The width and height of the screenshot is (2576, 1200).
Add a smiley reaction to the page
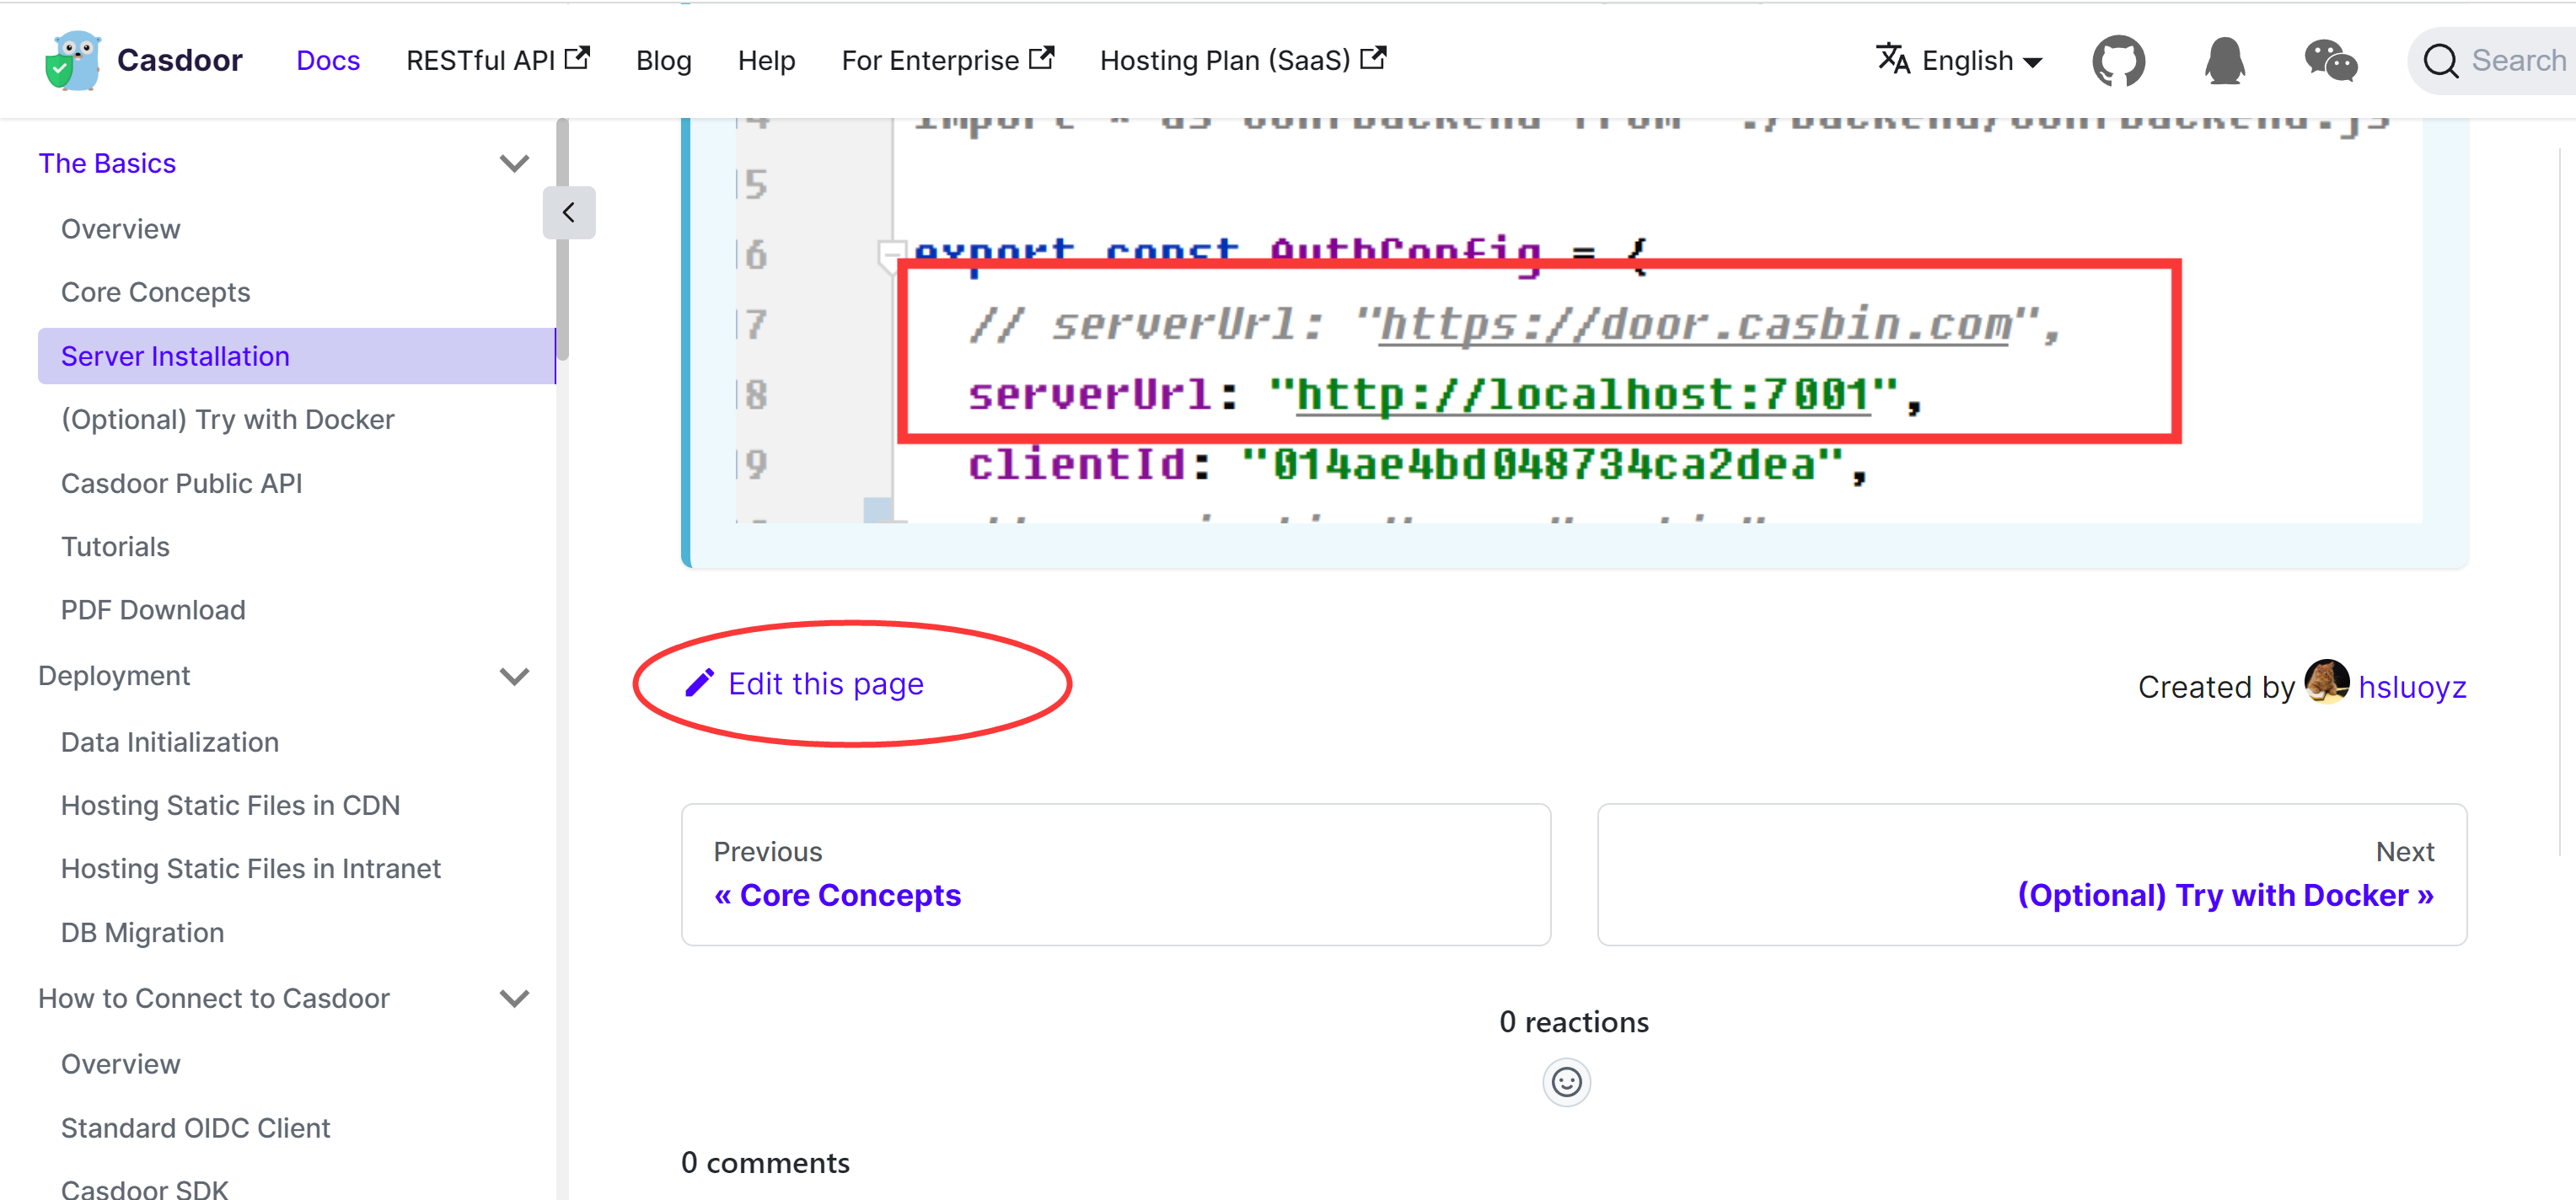1566,1082
